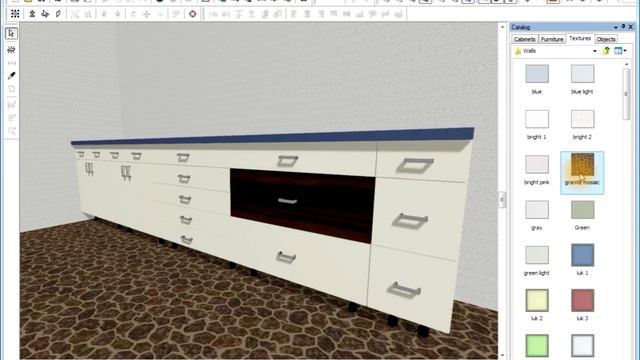Pick the bright 1 texture
Image resolution: width=640 pixels, height=360 pixels.
click(537, 119)
